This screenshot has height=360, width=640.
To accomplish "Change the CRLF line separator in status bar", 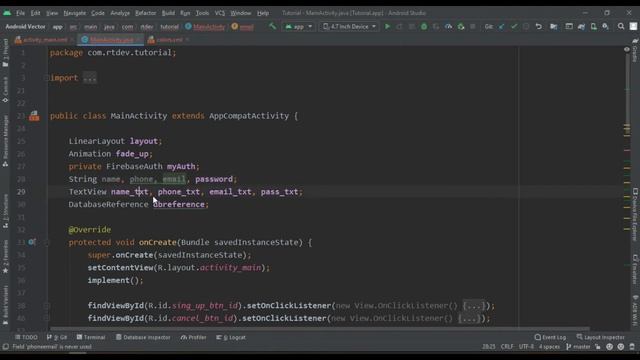I will (507, 347).
